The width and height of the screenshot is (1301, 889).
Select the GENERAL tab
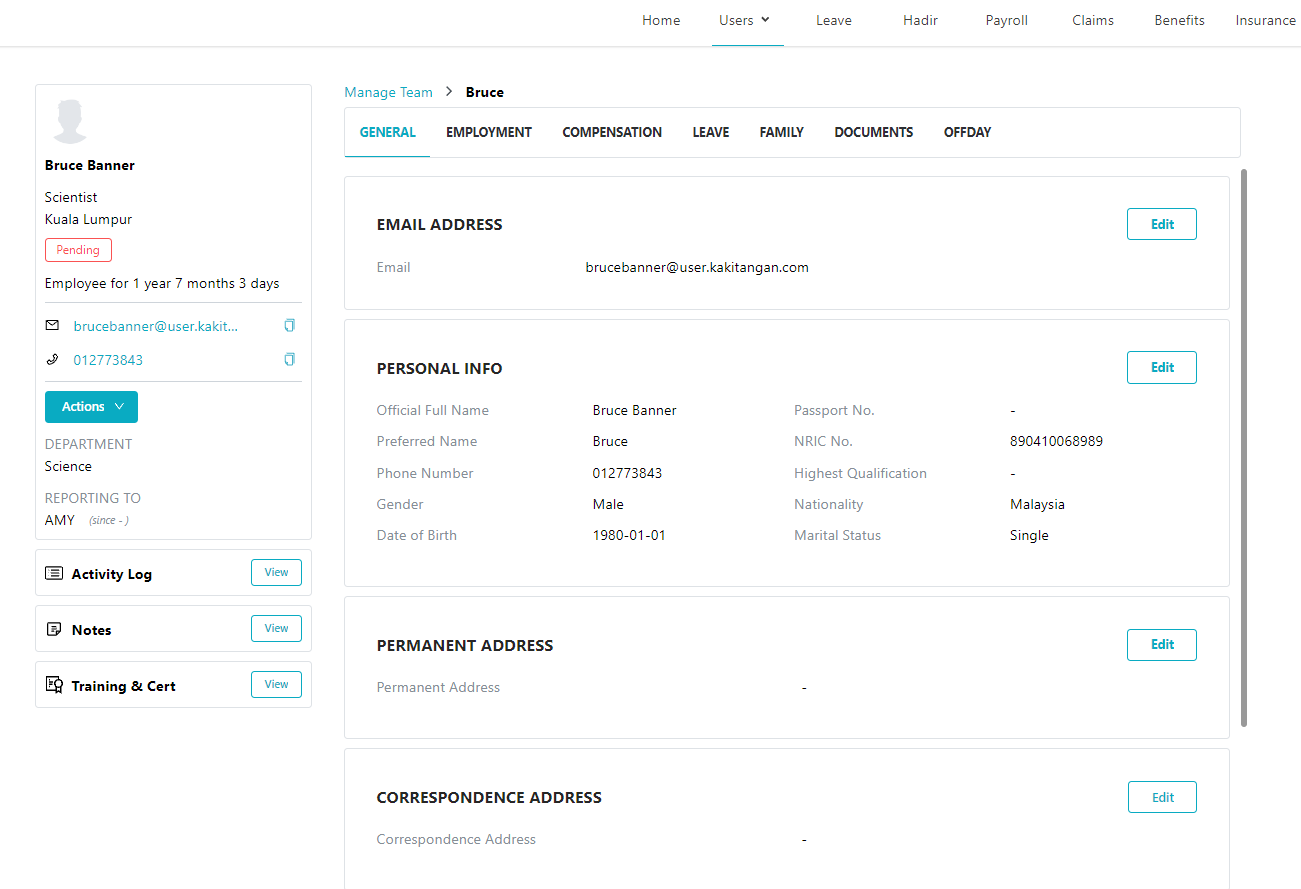click(387, 132)
